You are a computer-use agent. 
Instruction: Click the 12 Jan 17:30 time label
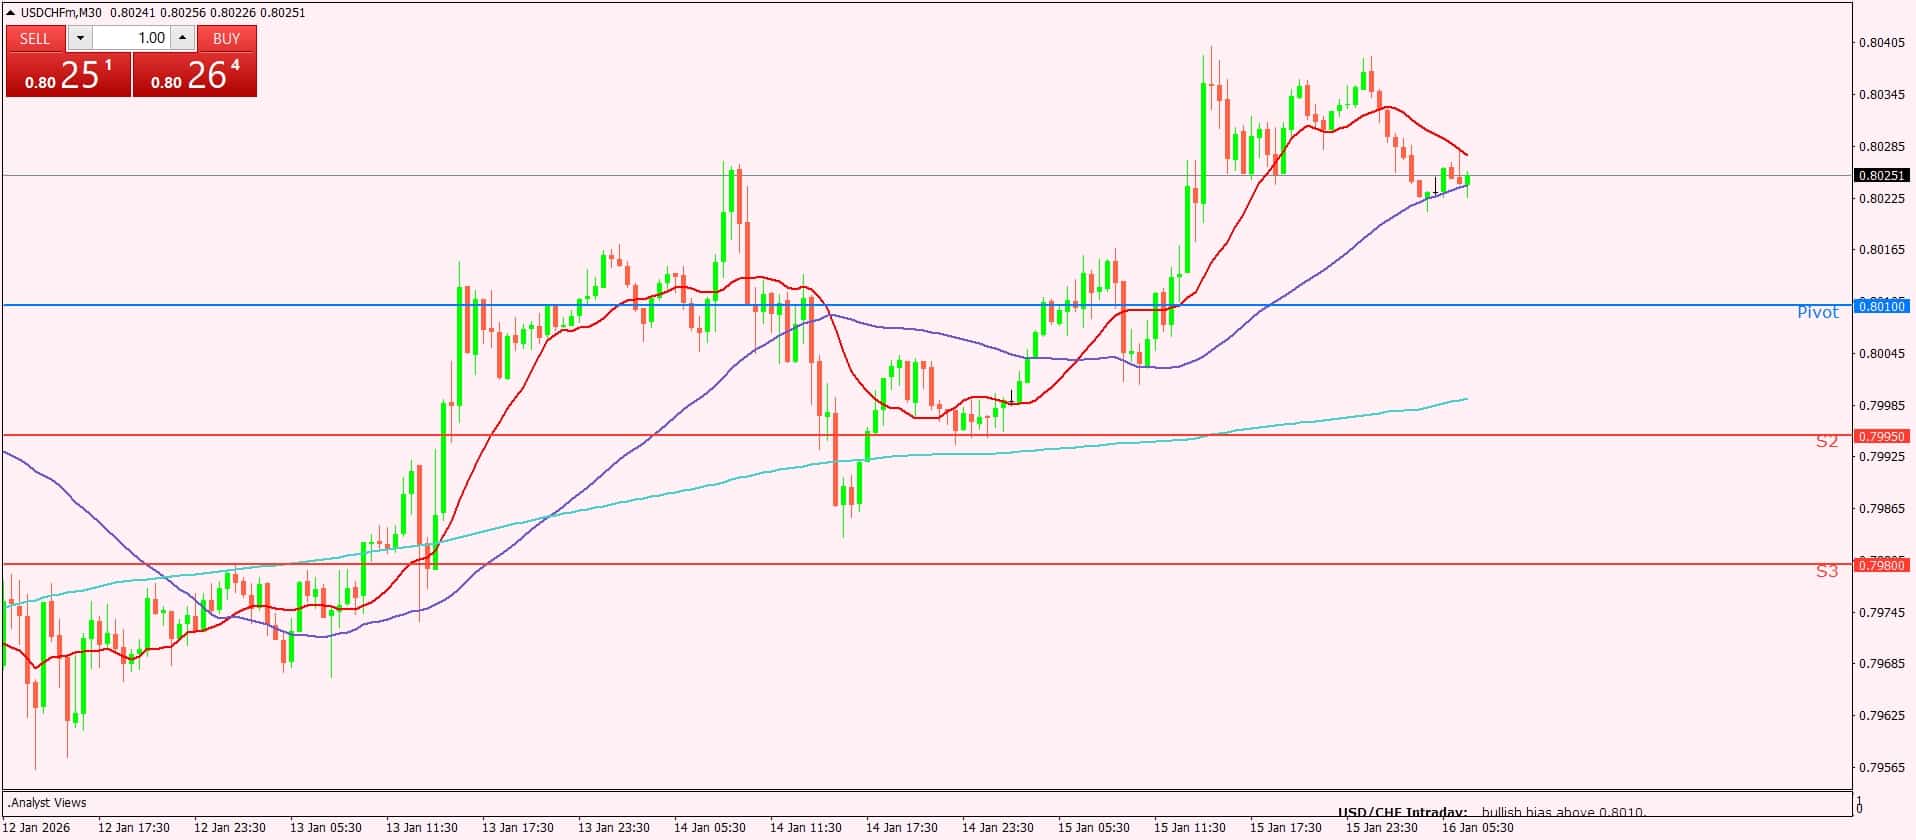coord(134,827)
